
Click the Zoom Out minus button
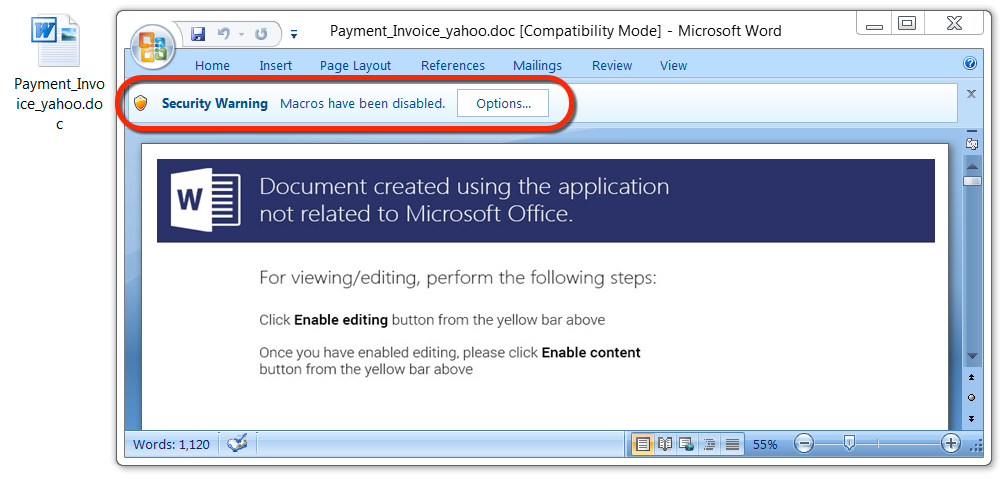(x=805, y=443)
